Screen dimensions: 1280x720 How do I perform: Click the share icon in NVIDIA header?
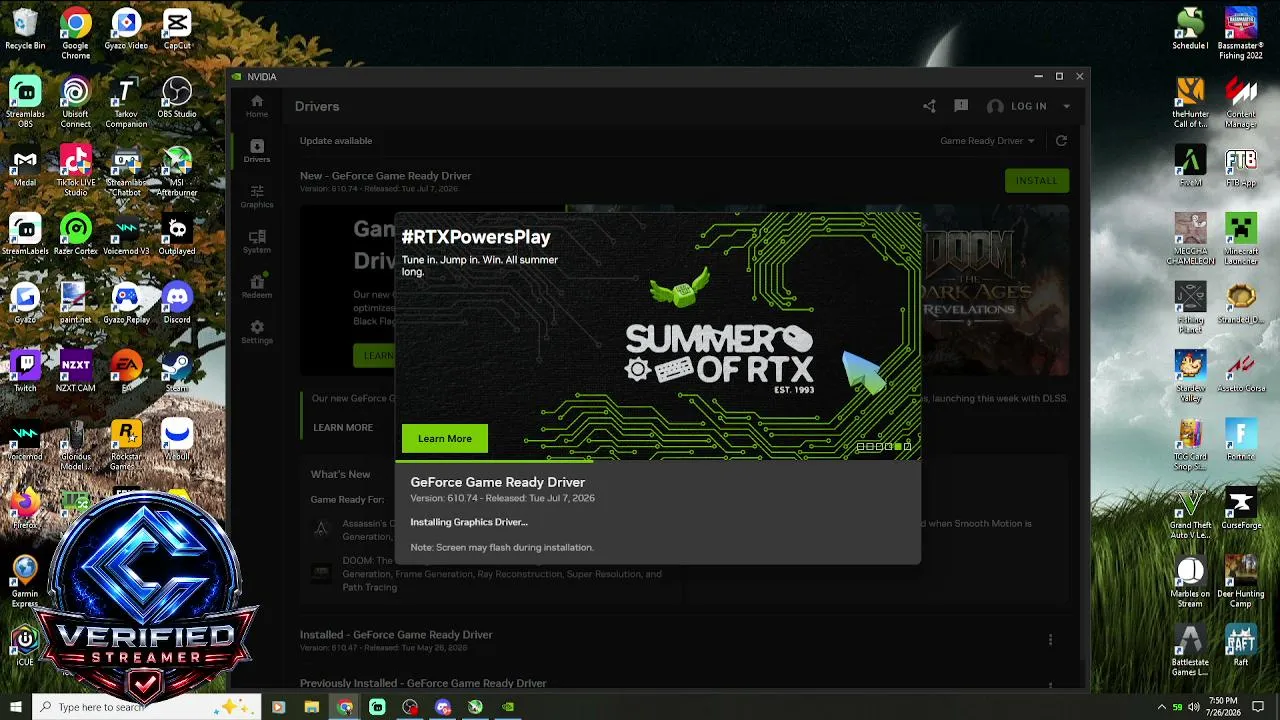click(929, 106)
